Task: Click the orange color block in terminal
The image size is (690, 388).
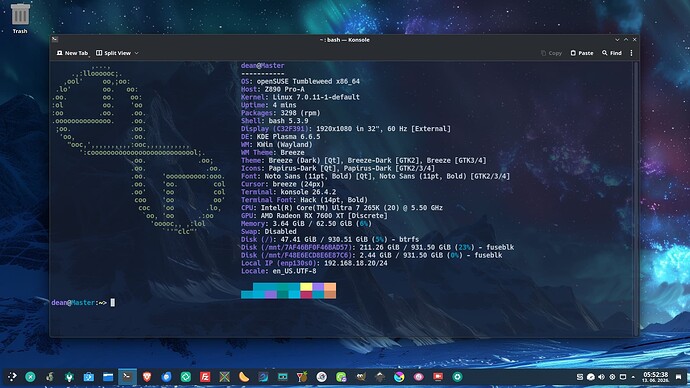Action: 330,287
